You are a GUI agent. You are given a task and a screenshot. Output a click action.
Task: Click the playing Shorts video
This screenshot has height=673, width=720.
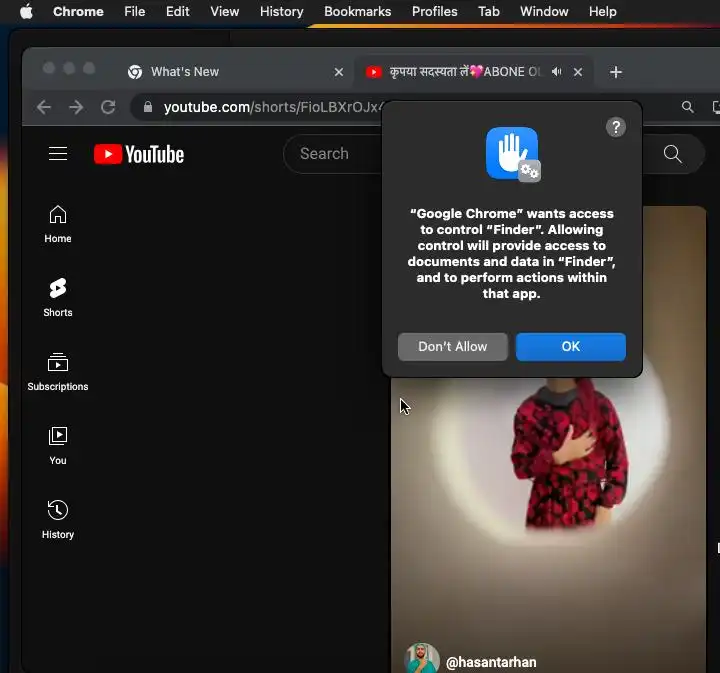(x=549, y=505)
